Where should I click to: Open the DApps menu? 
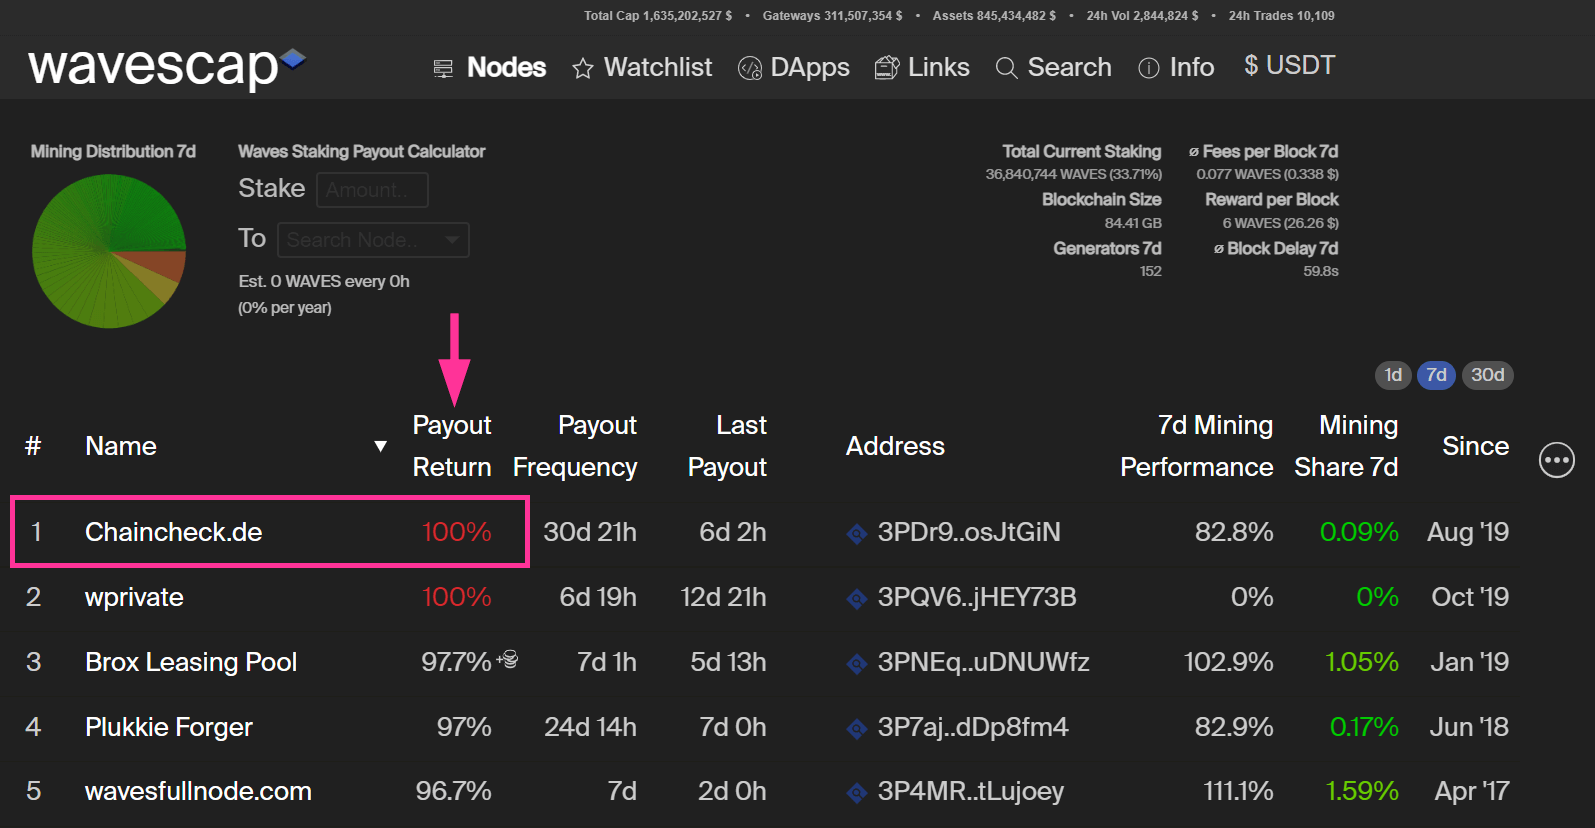(810, 67)
